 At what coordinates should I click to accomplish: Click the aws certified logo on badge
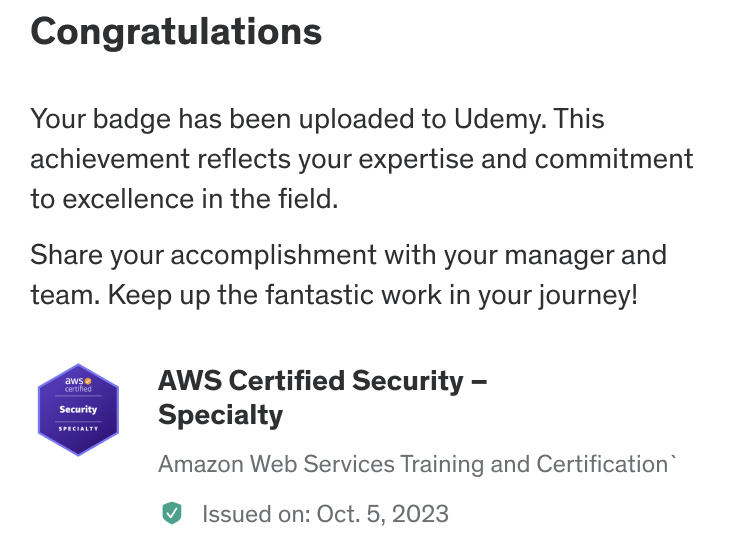[78, 385]
